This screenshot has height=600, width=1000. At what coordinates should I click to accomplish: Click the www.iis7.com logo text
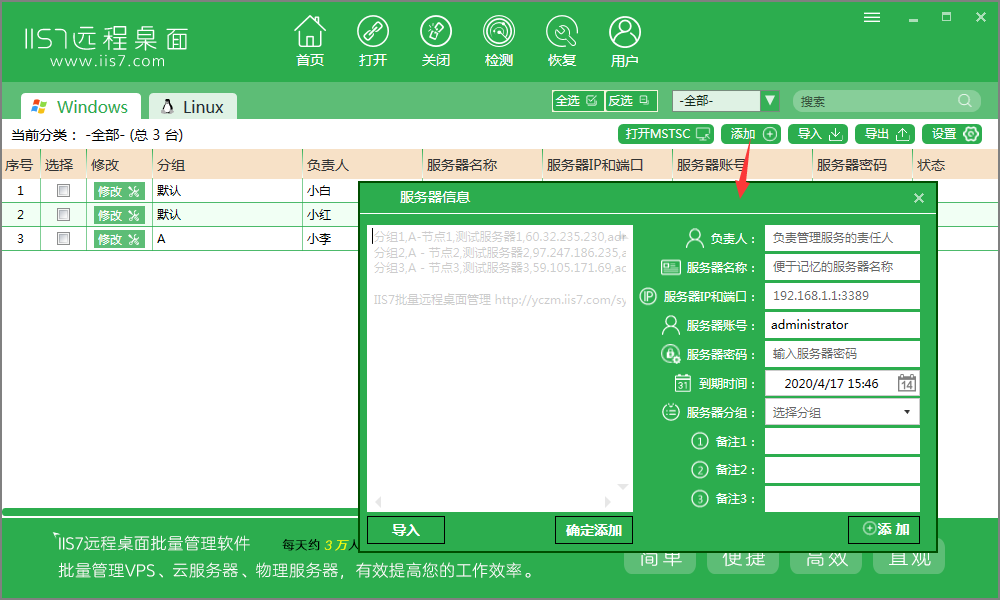[107, 61]
